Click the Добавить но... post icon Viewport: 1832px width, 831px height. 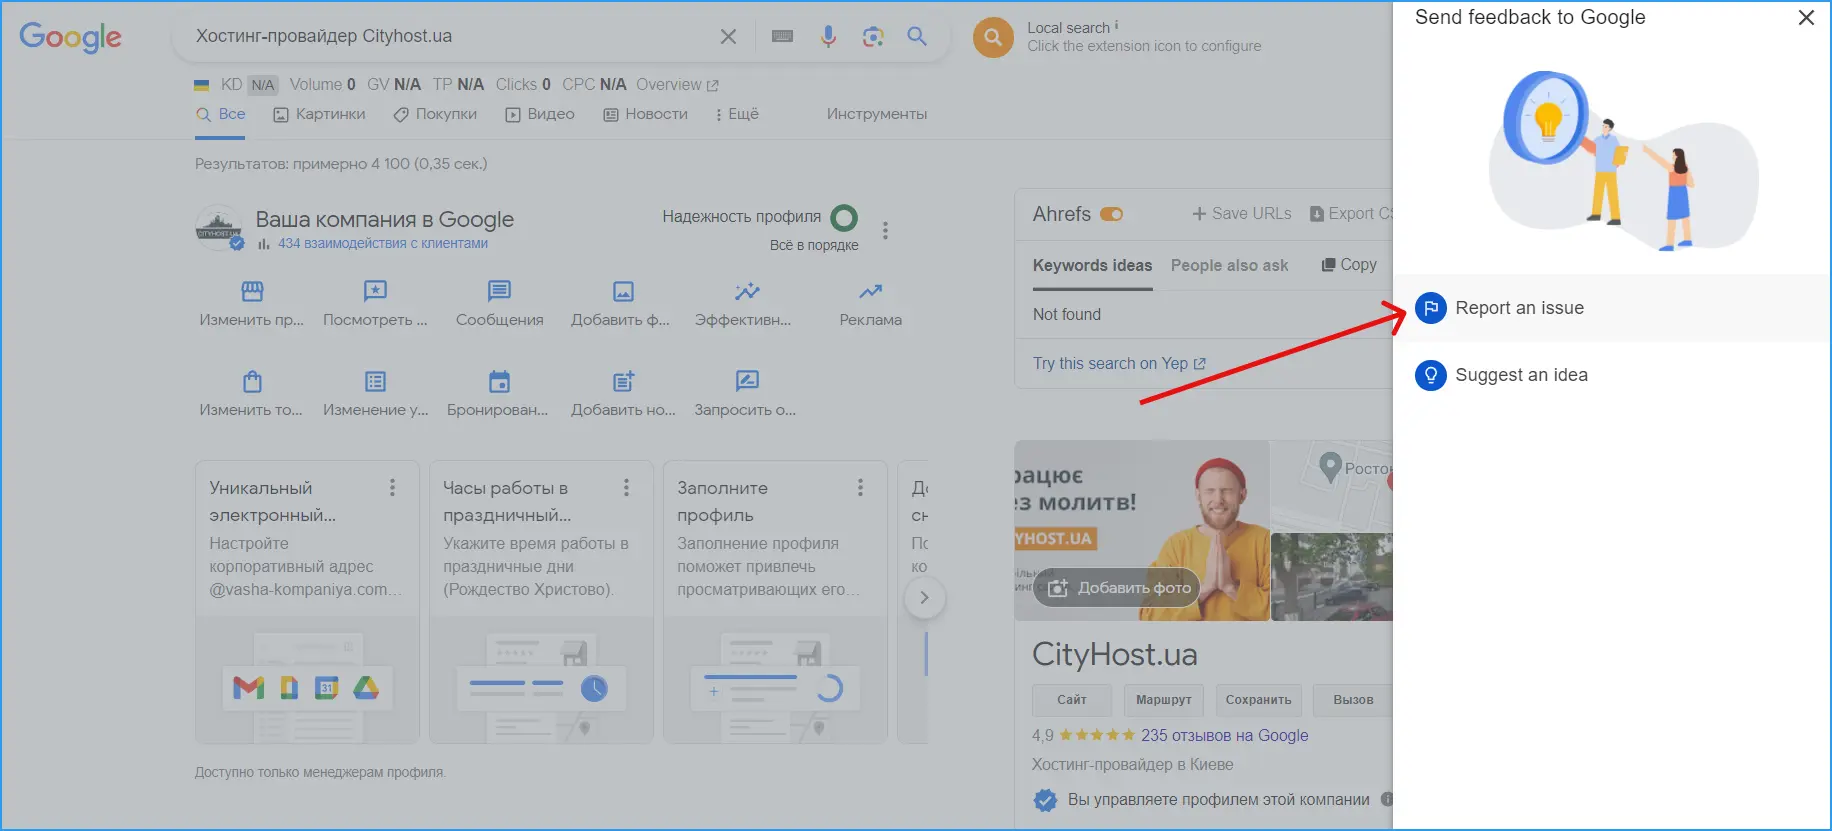pos(623,381)
